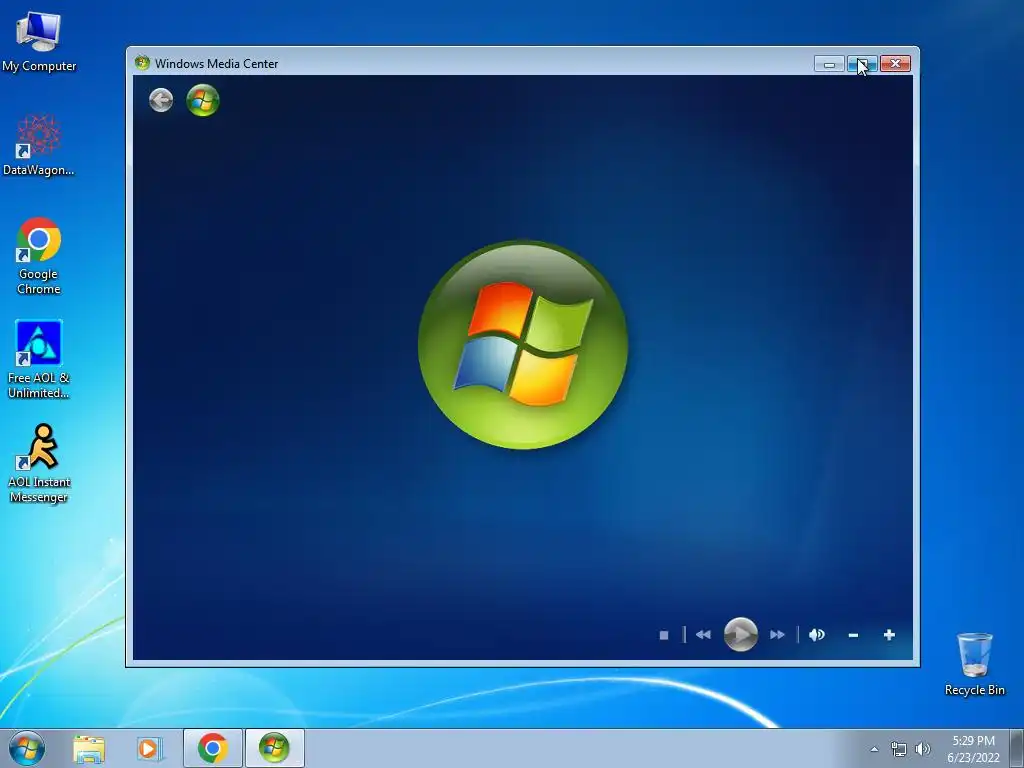1024x768 pixels.
Task: Select the DataWagon desktop shortcut
Action: 39,145
